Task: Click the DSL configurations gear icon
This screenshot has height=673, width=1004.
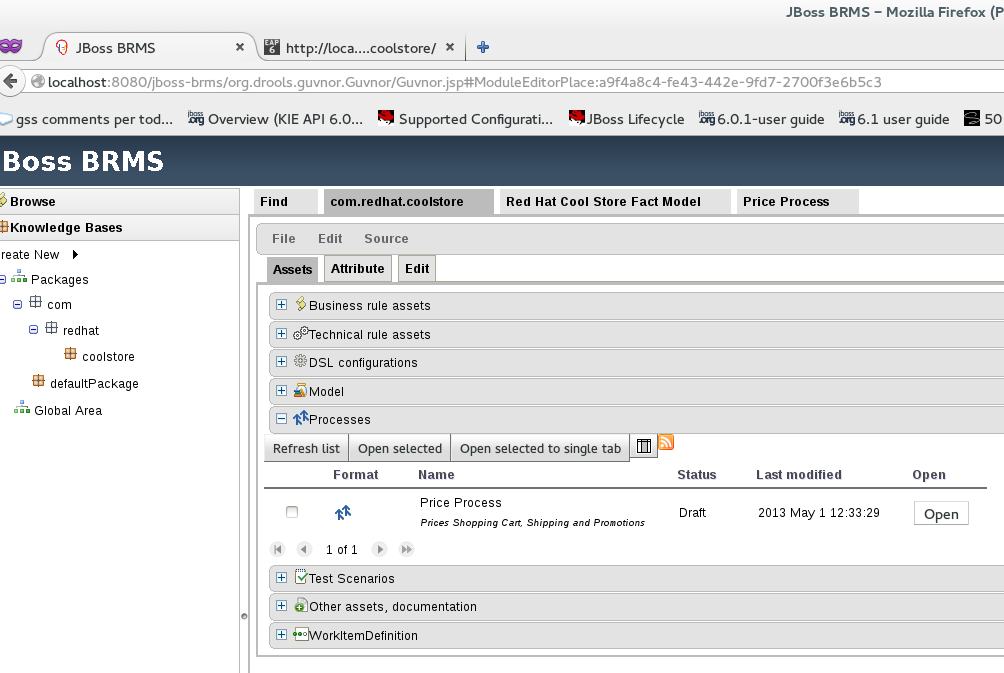Action: (x=300, y=361)
